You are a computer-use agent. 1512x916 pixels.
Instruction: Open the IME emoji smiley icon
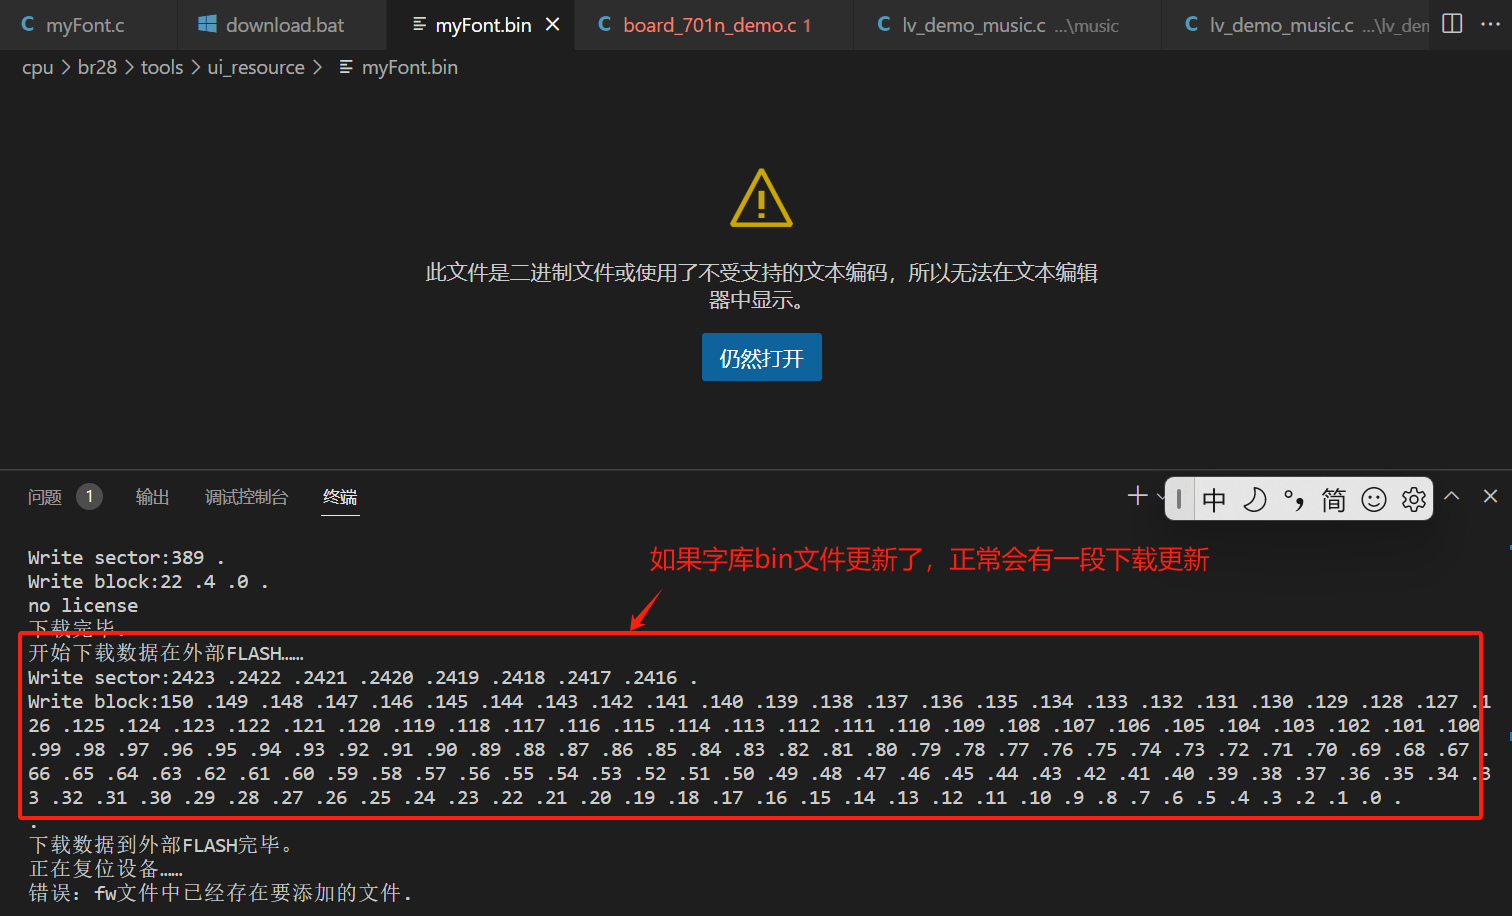coord(1374,499)
